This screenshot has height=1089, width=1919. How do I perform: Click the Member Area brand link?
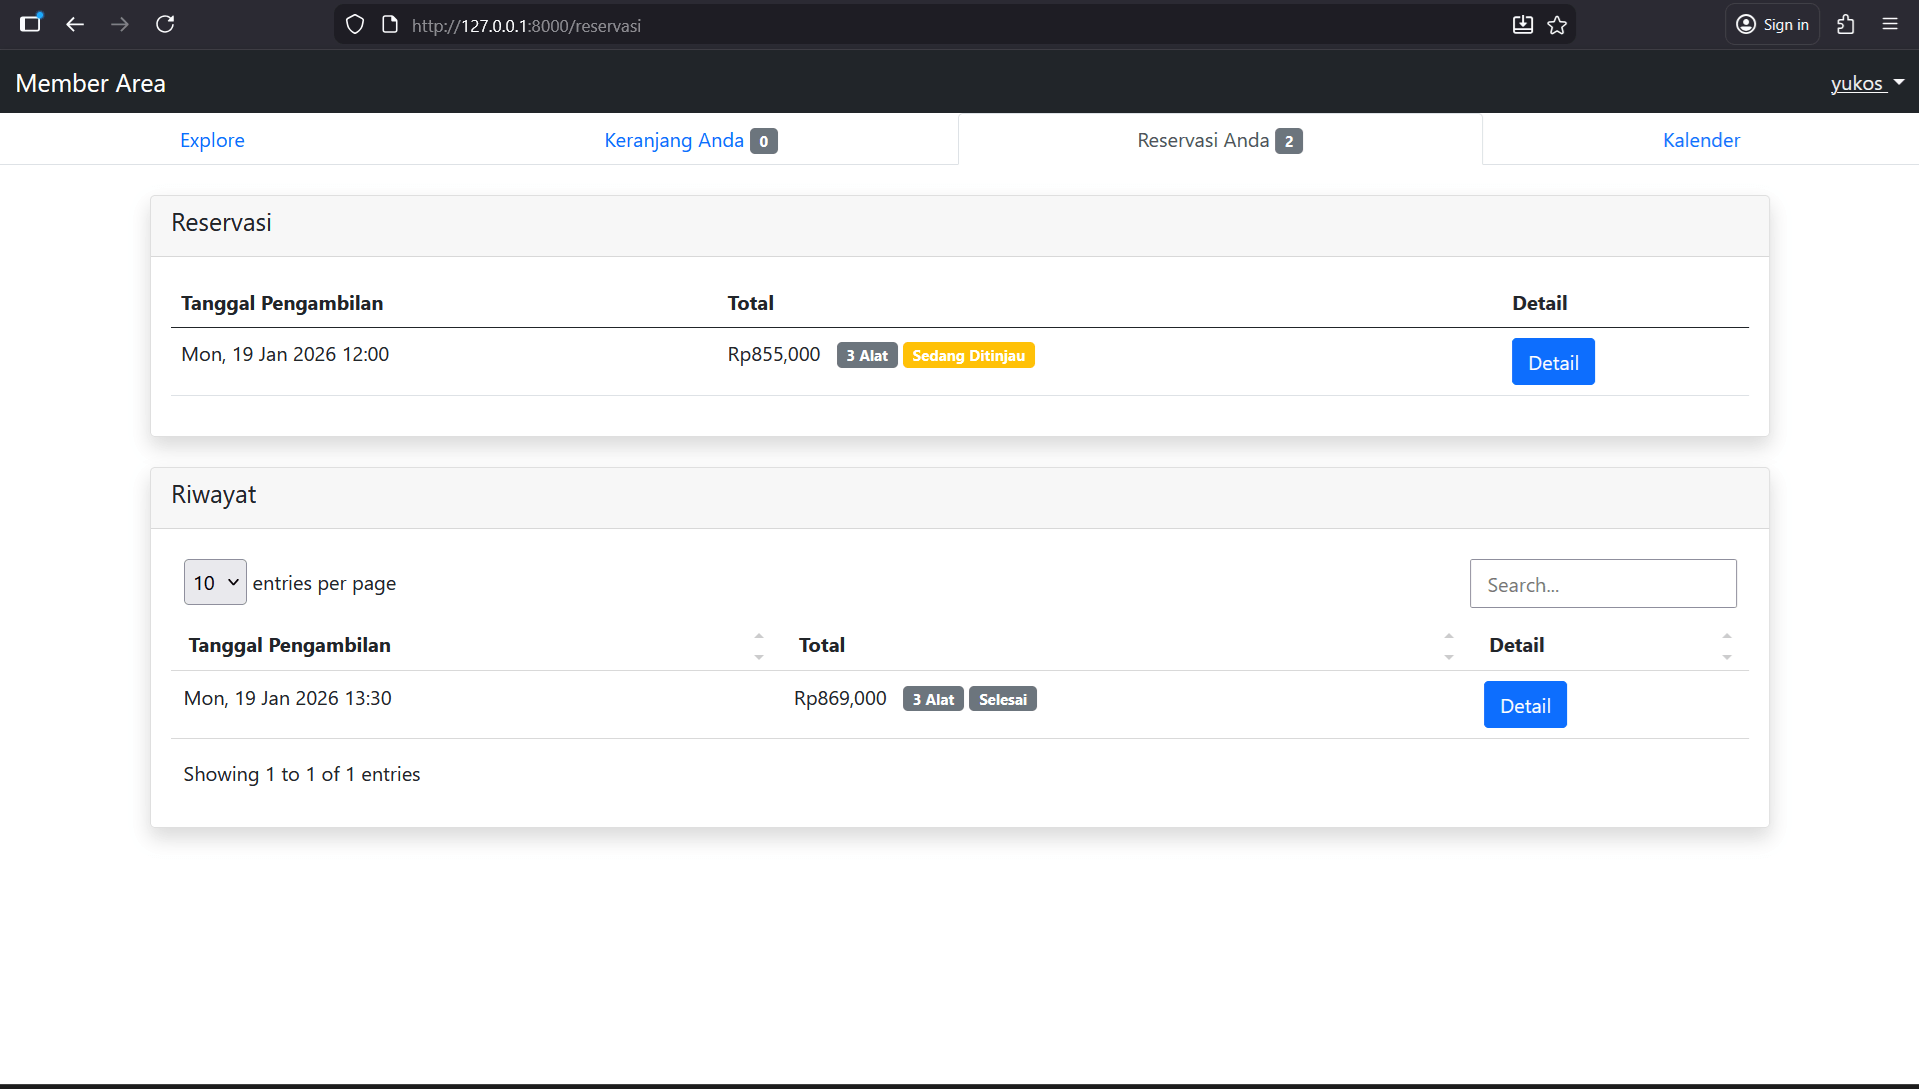click(x=91, y=83)
